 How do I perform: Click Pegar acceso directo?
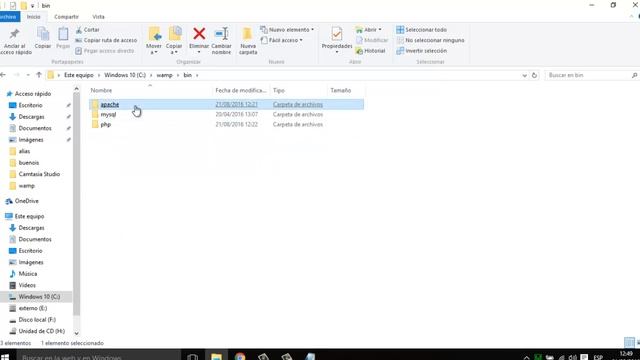coord(104,51)
